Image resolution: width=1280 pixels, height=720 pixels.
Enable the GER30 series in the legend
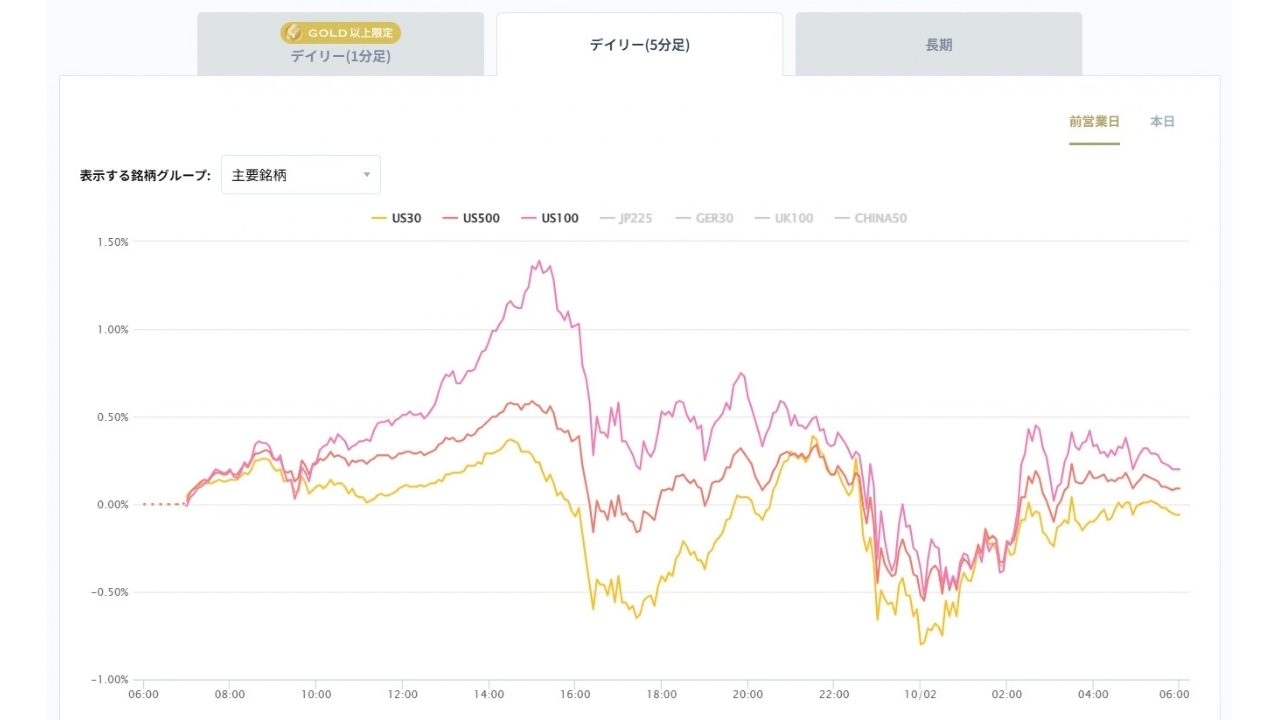(704, 218)
